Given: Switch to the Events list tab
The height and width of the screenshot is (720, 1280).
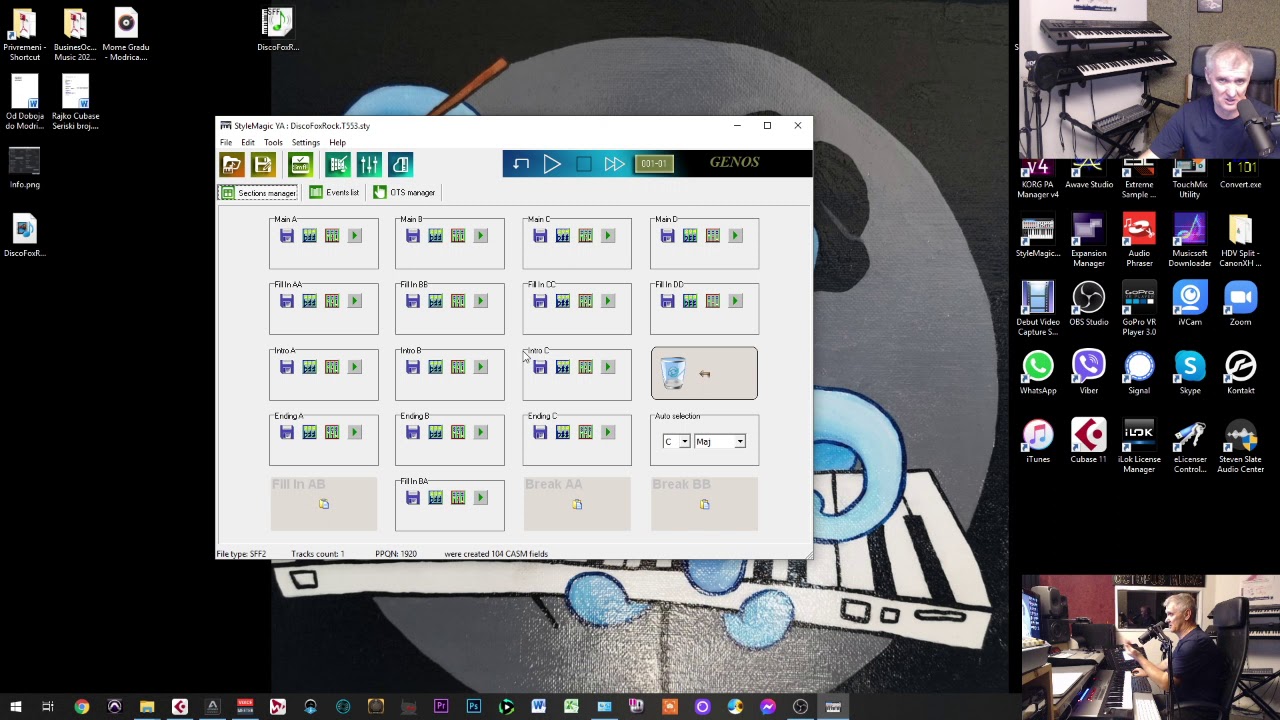Looking at the screenshot, I should tap(334, 192).
